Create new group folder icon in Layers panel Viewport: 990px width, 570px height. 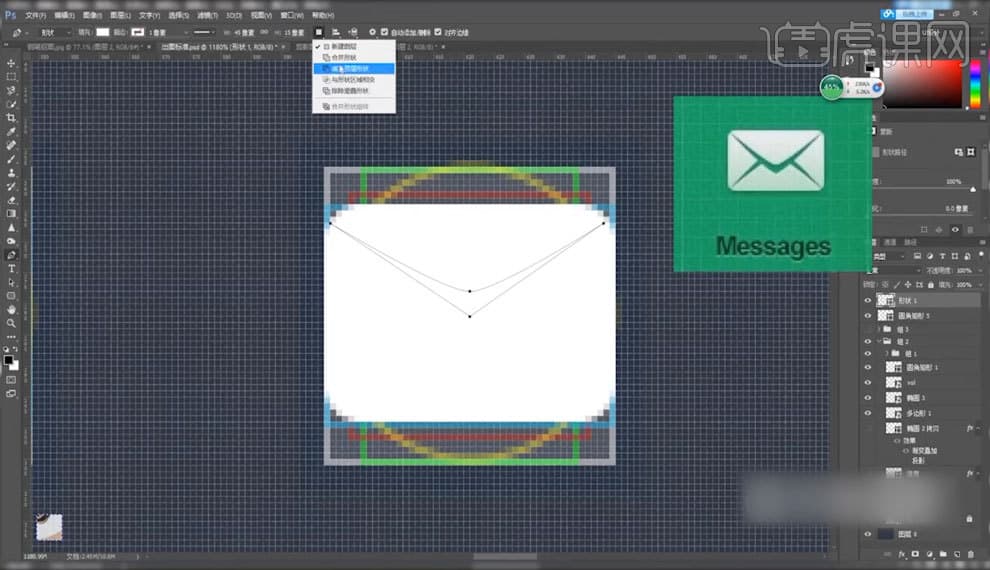click(x=943, y=554)
